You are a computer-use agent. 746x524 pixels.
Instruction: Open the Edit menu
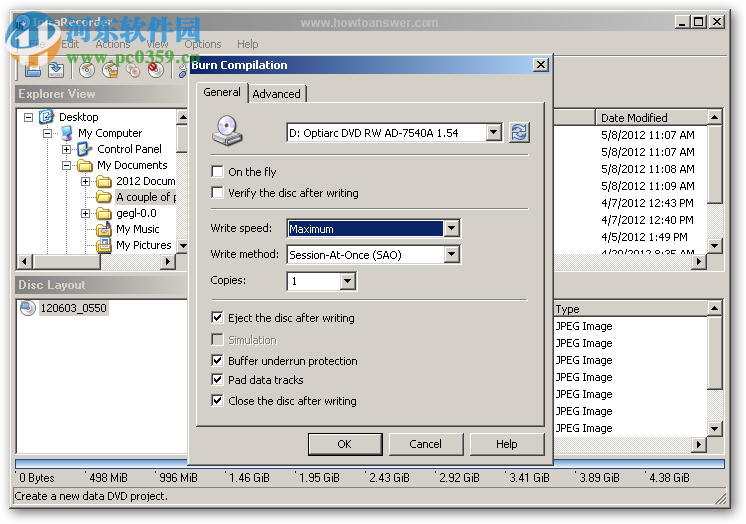tap(70, 44)
